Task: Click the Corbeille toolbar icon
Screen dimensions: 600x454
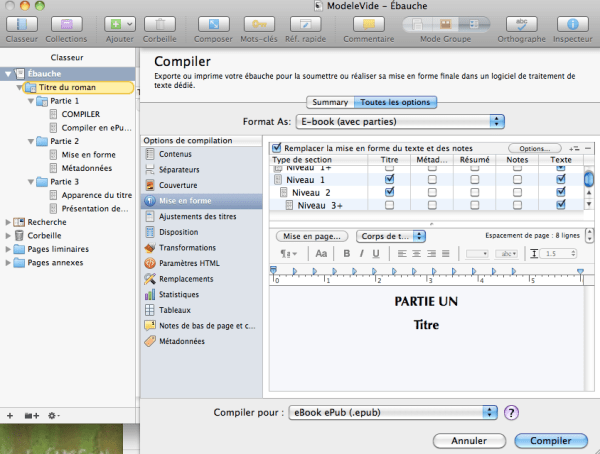Action: click(160, 23)
